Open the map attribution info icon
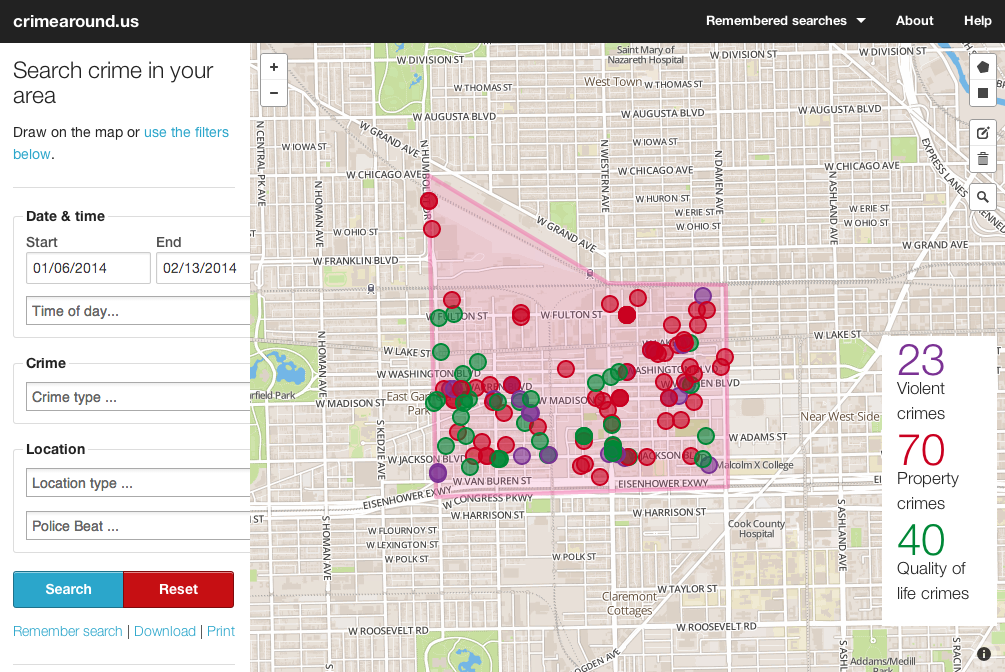Viewport: 1005px width, 672px height. pyautogui.click(x=984, y=653)
